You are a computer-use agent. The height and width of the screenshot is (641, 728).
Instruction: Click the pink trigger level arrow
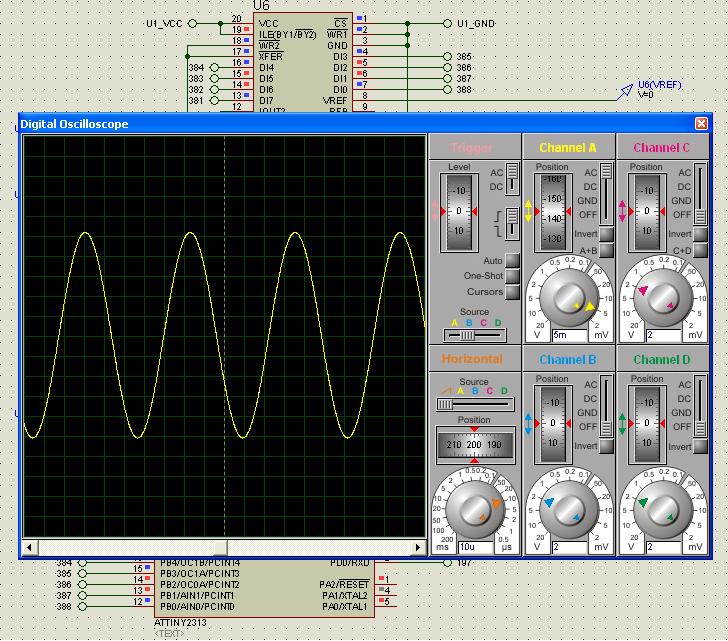point(435,211)
